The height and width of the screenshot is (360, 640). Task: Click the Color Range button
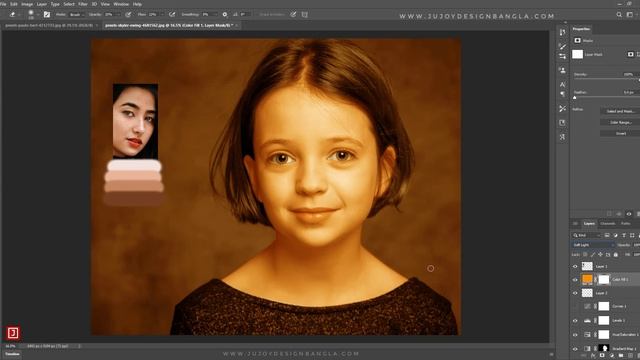click(620, 122)
